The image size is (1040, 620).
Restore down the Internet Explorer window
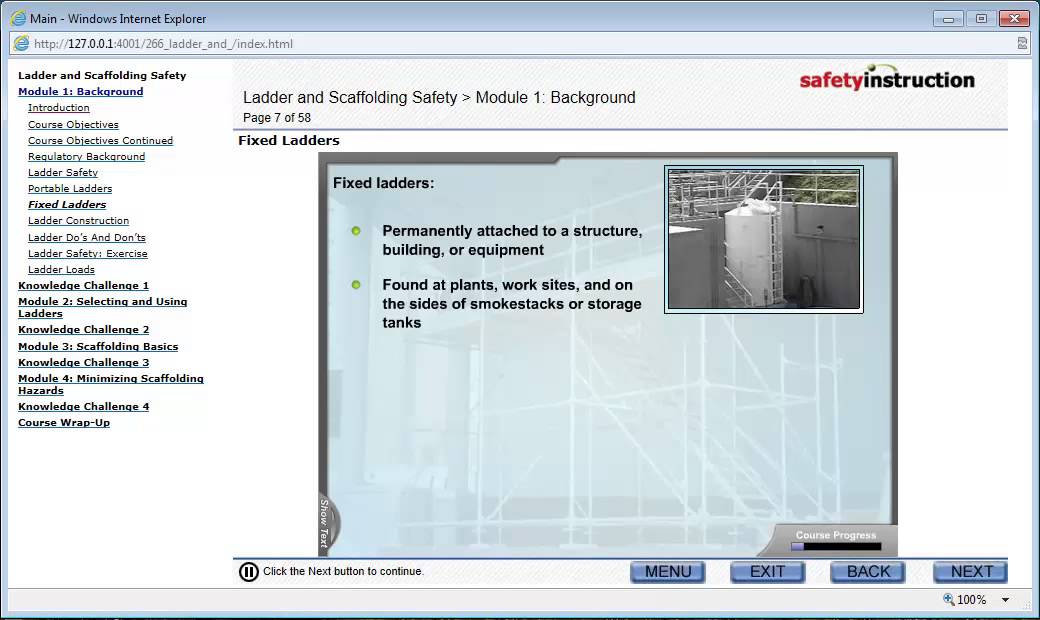(981, 19)
